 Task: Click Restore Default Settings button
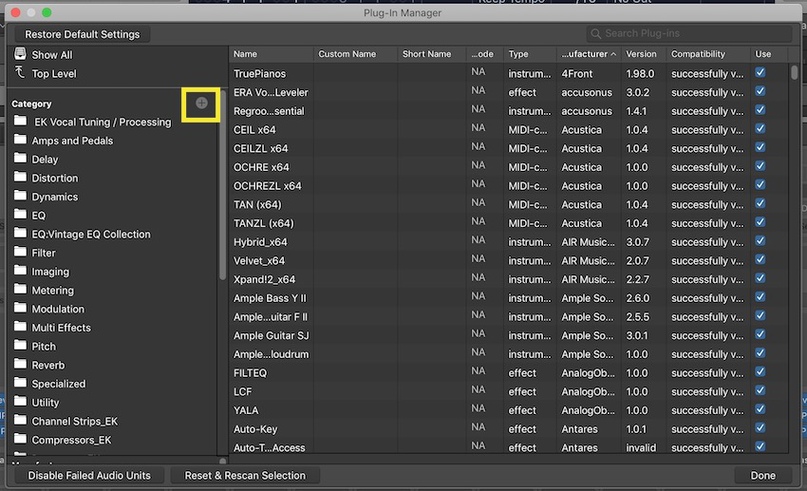tap(82, 34)
